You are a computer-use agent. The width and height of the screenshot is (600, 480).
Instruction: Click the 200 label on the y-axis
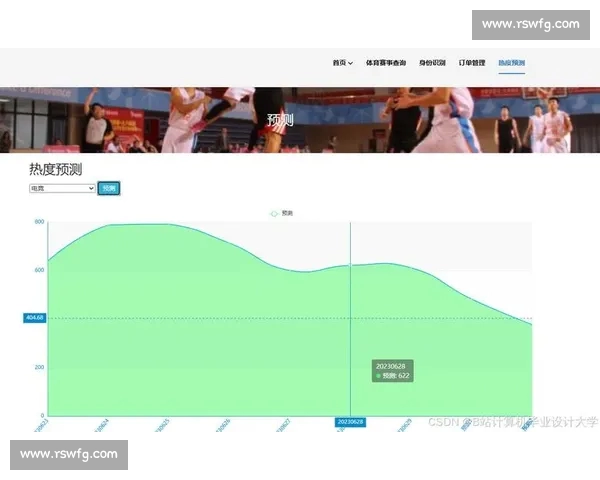(x=39, y=367)
